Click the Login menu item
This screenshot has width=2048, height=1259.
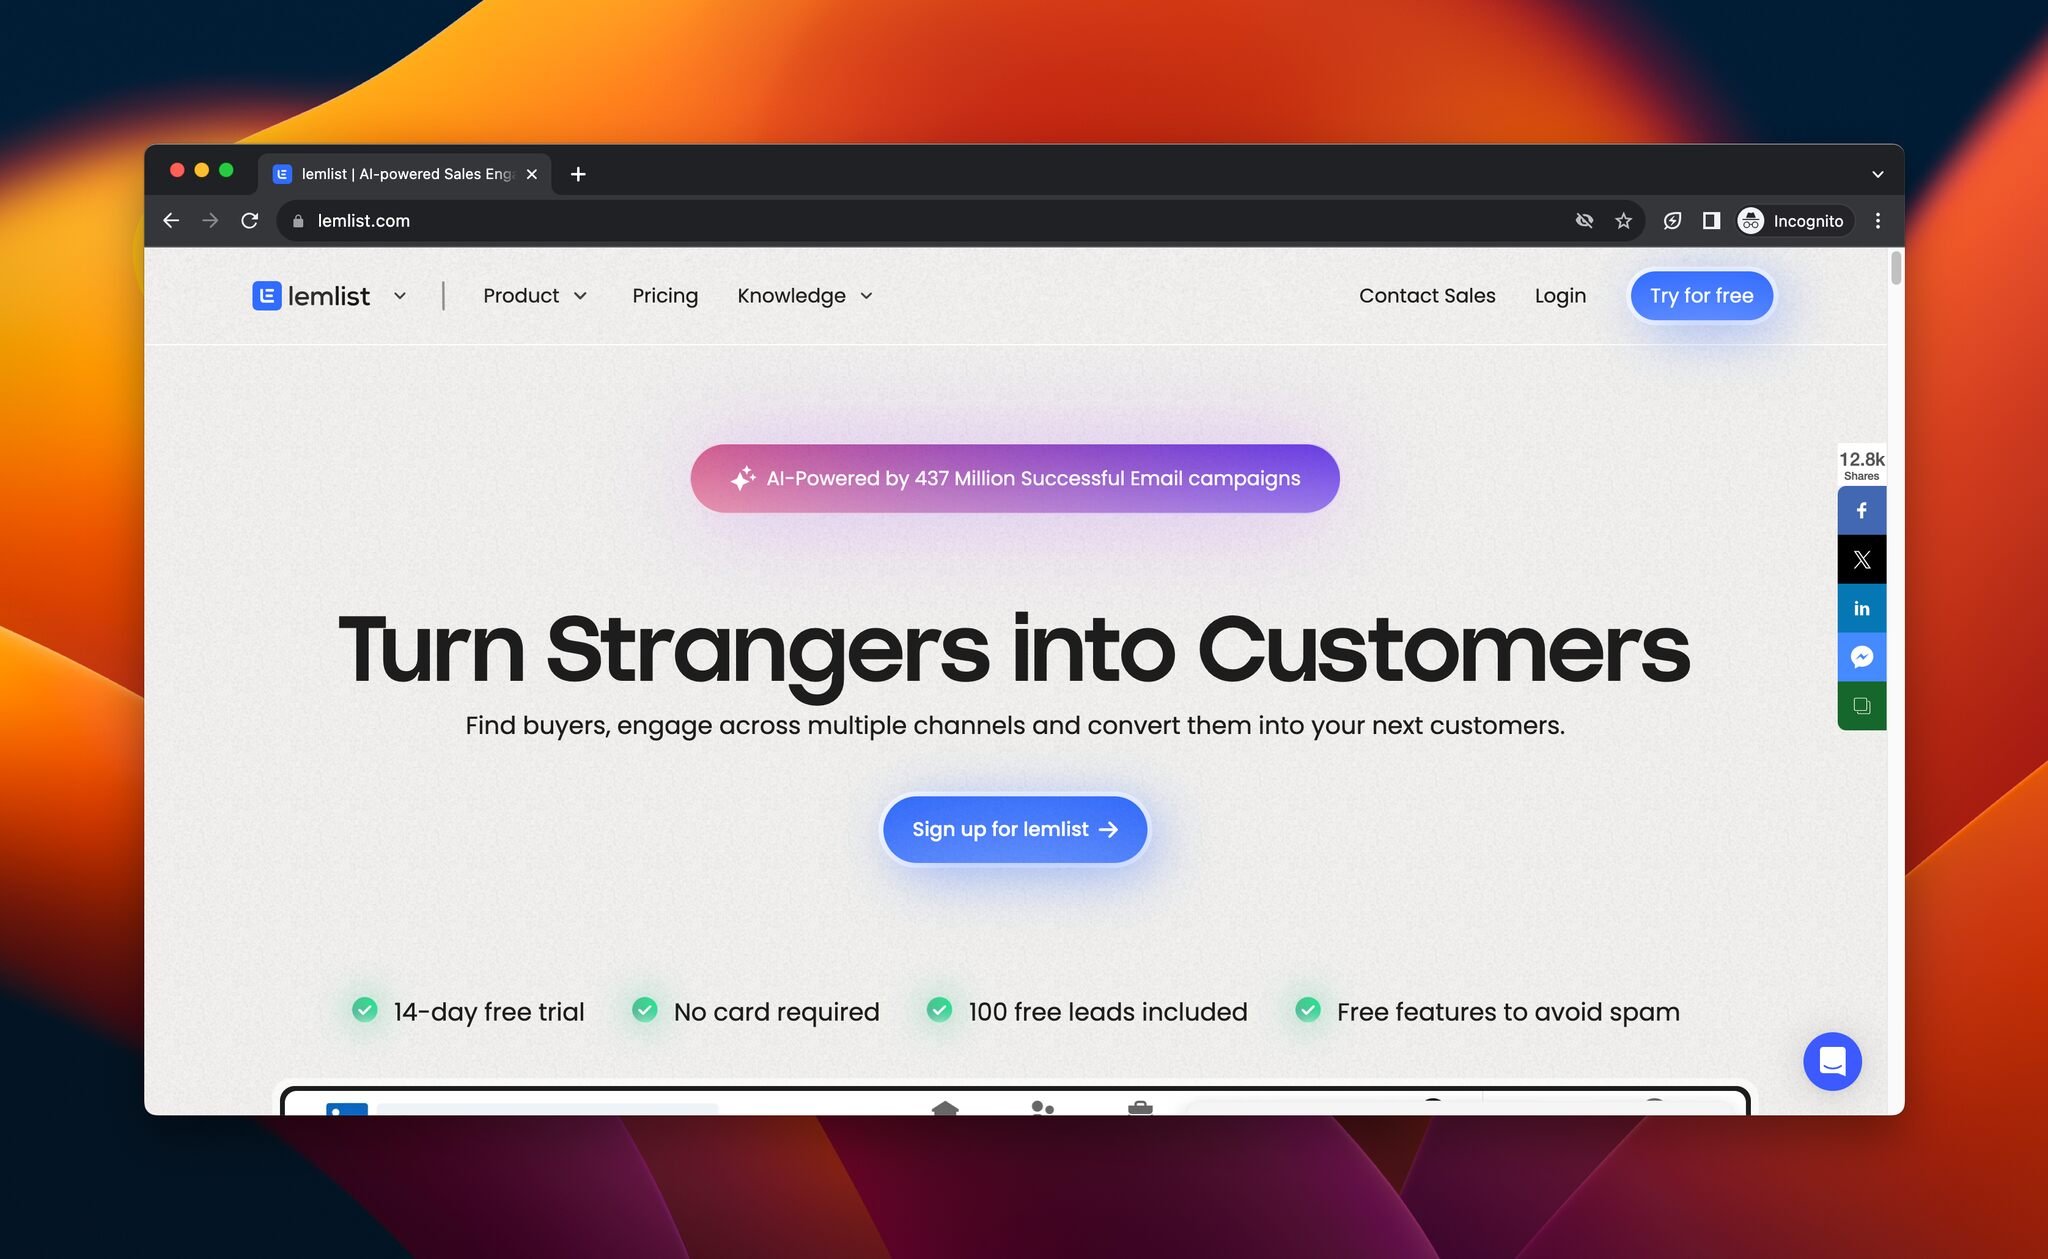[1559, 295]
